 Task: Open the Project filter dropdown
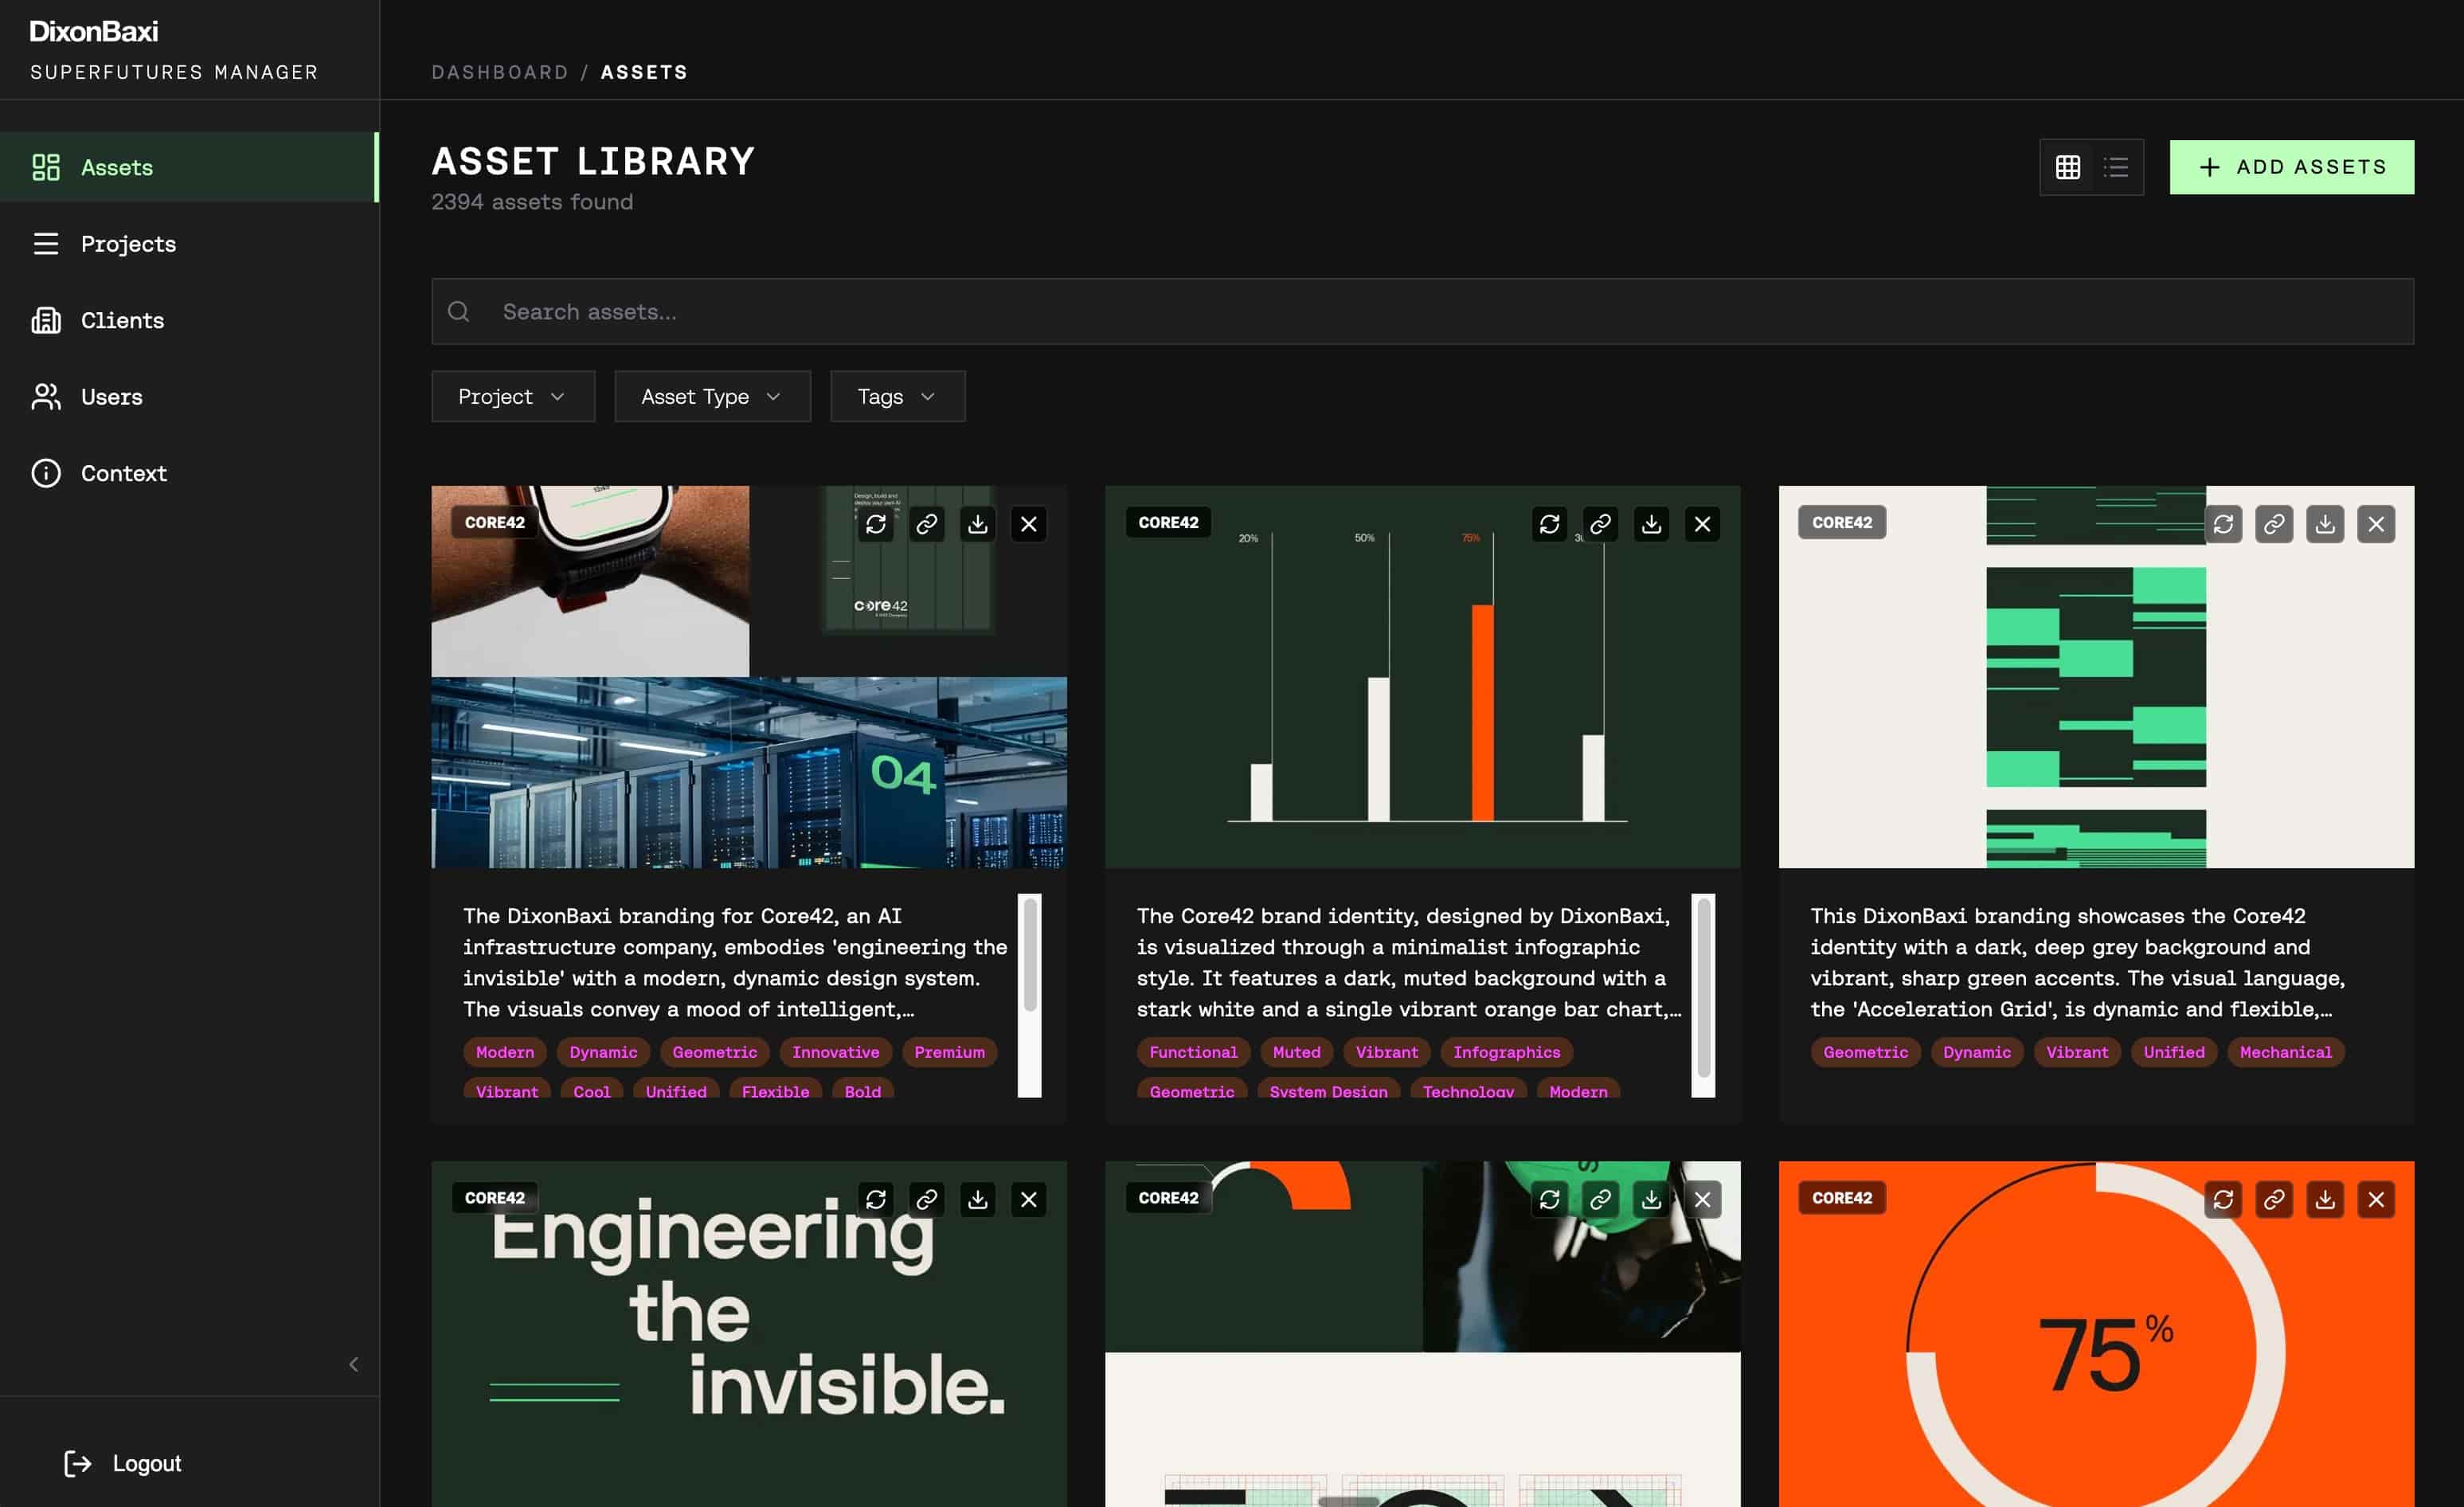click(x=513, y=397)
